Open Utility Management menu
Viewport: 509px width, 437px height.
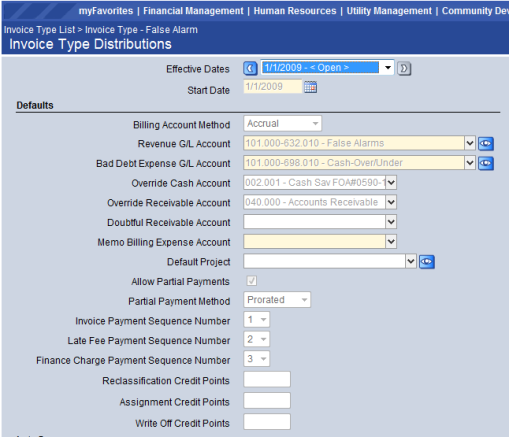389,11
